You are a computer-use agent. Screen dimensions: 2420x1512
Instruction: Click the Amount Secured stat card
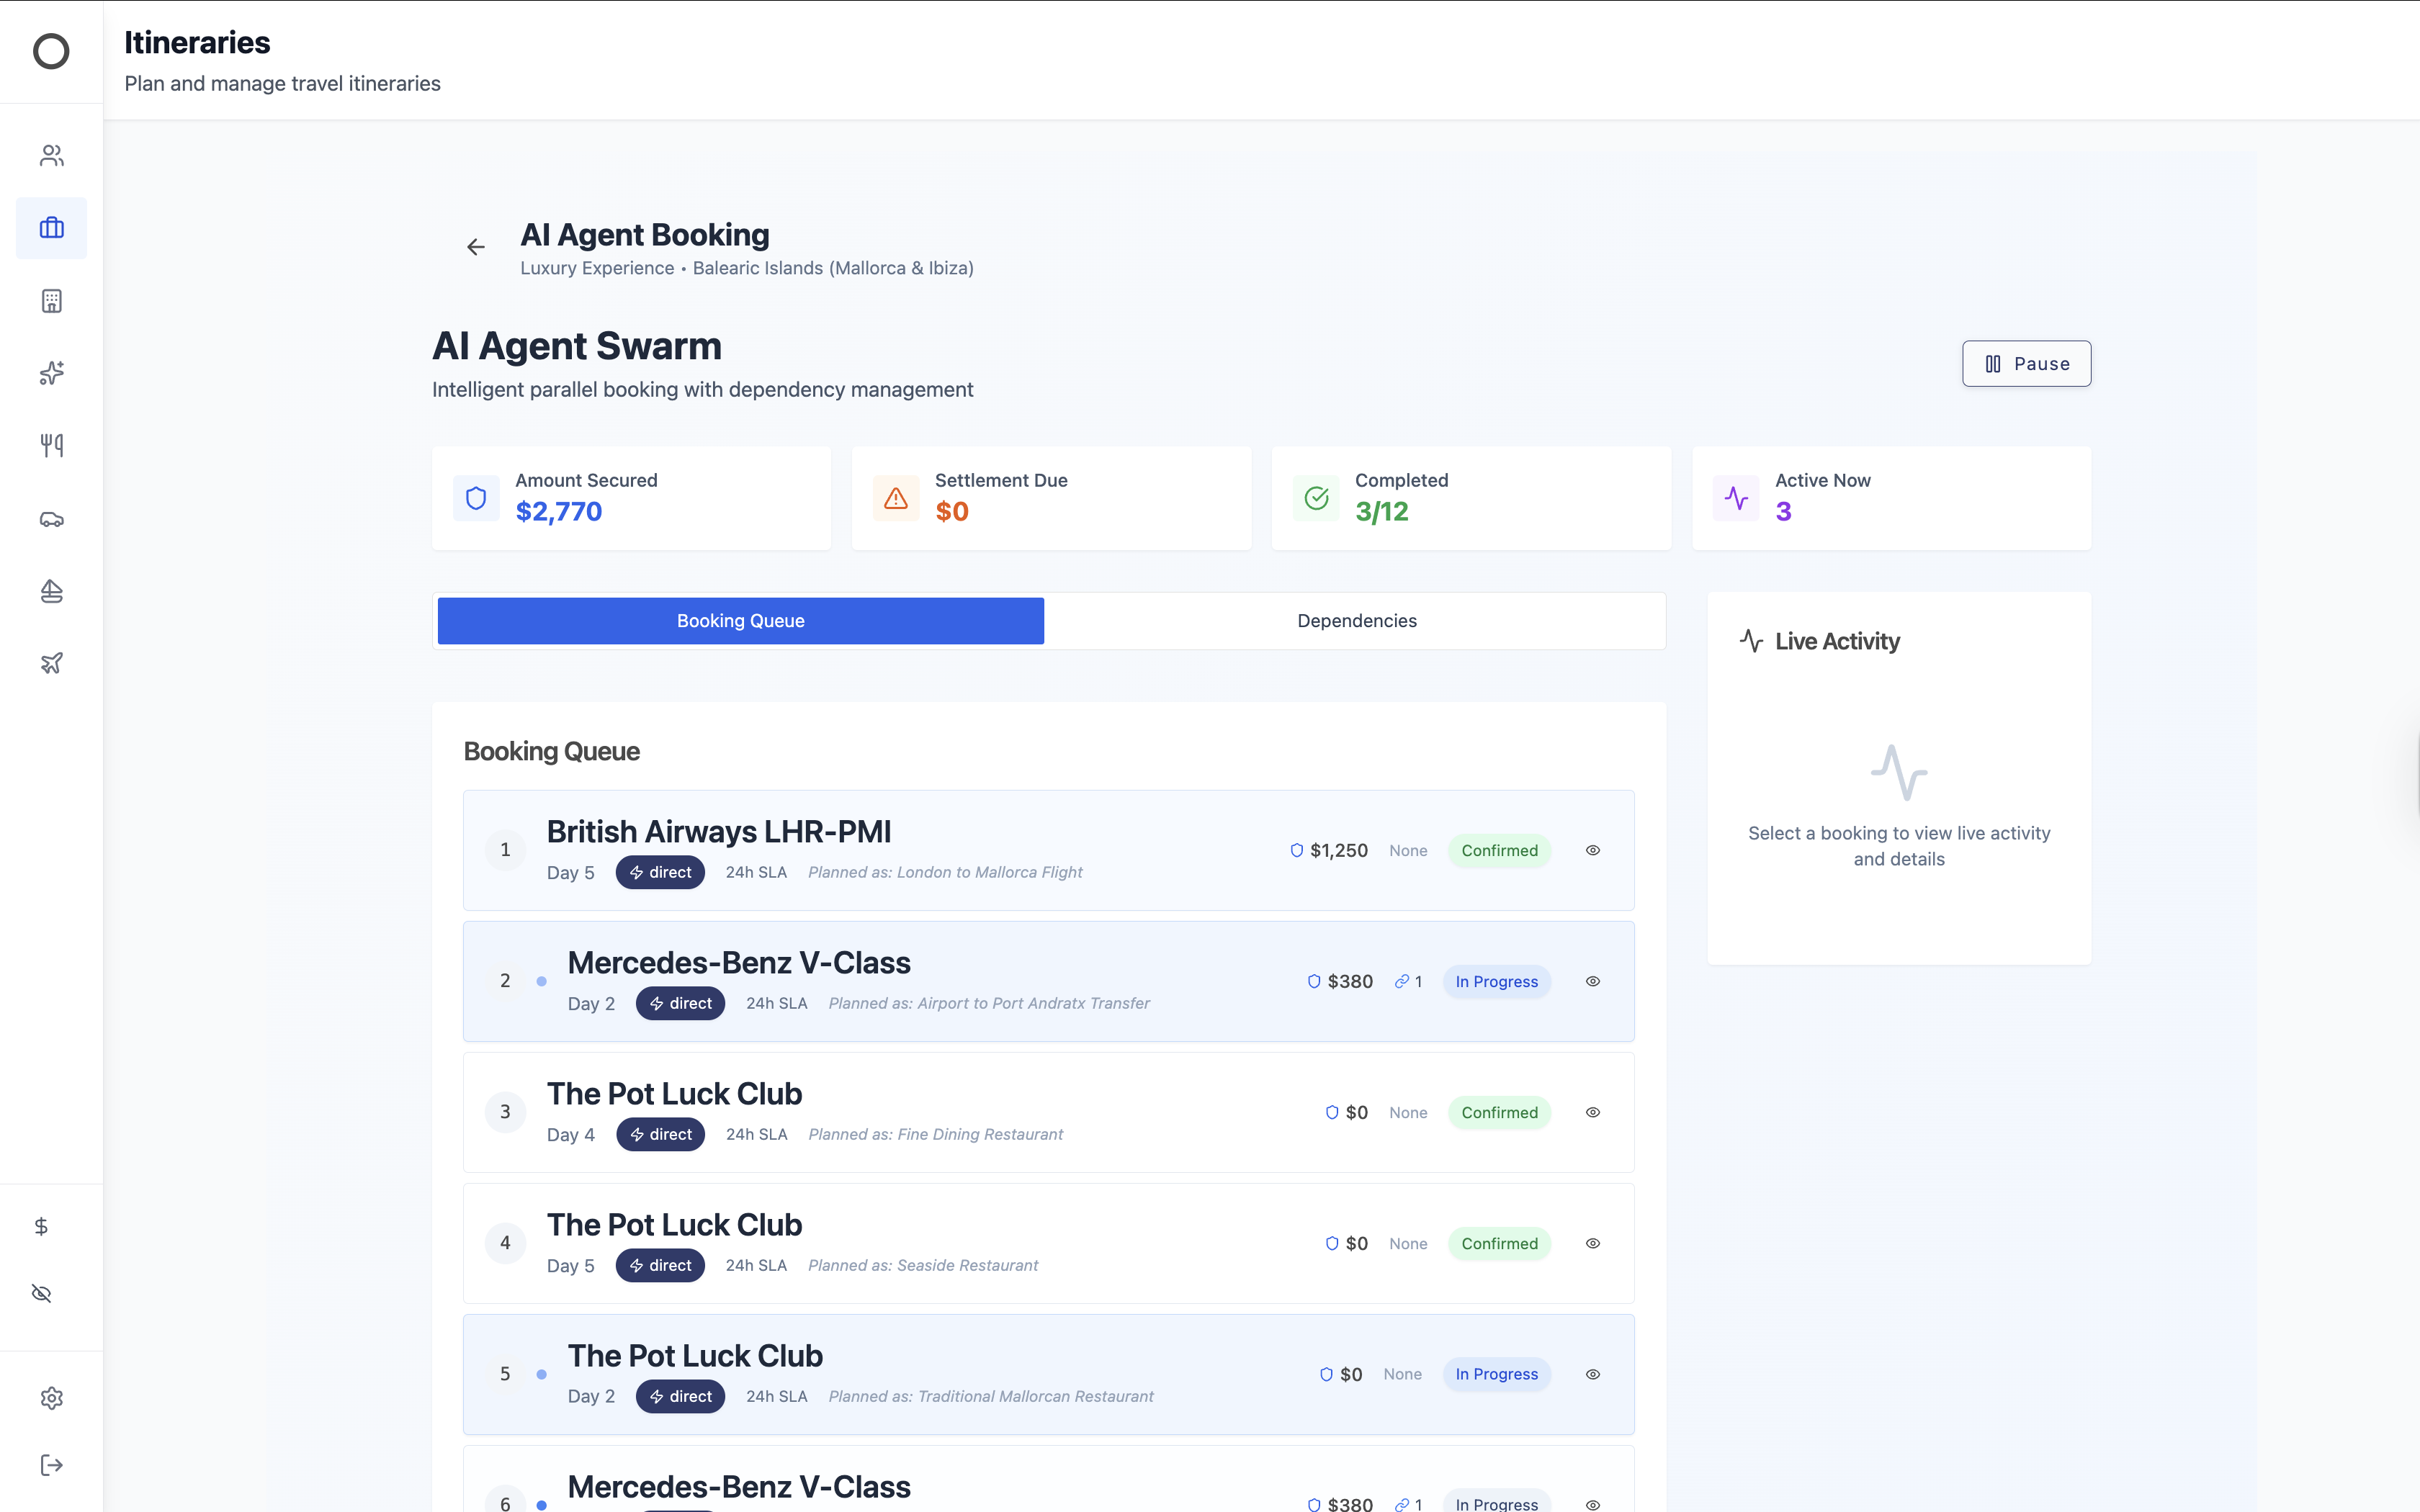[631, 498]
